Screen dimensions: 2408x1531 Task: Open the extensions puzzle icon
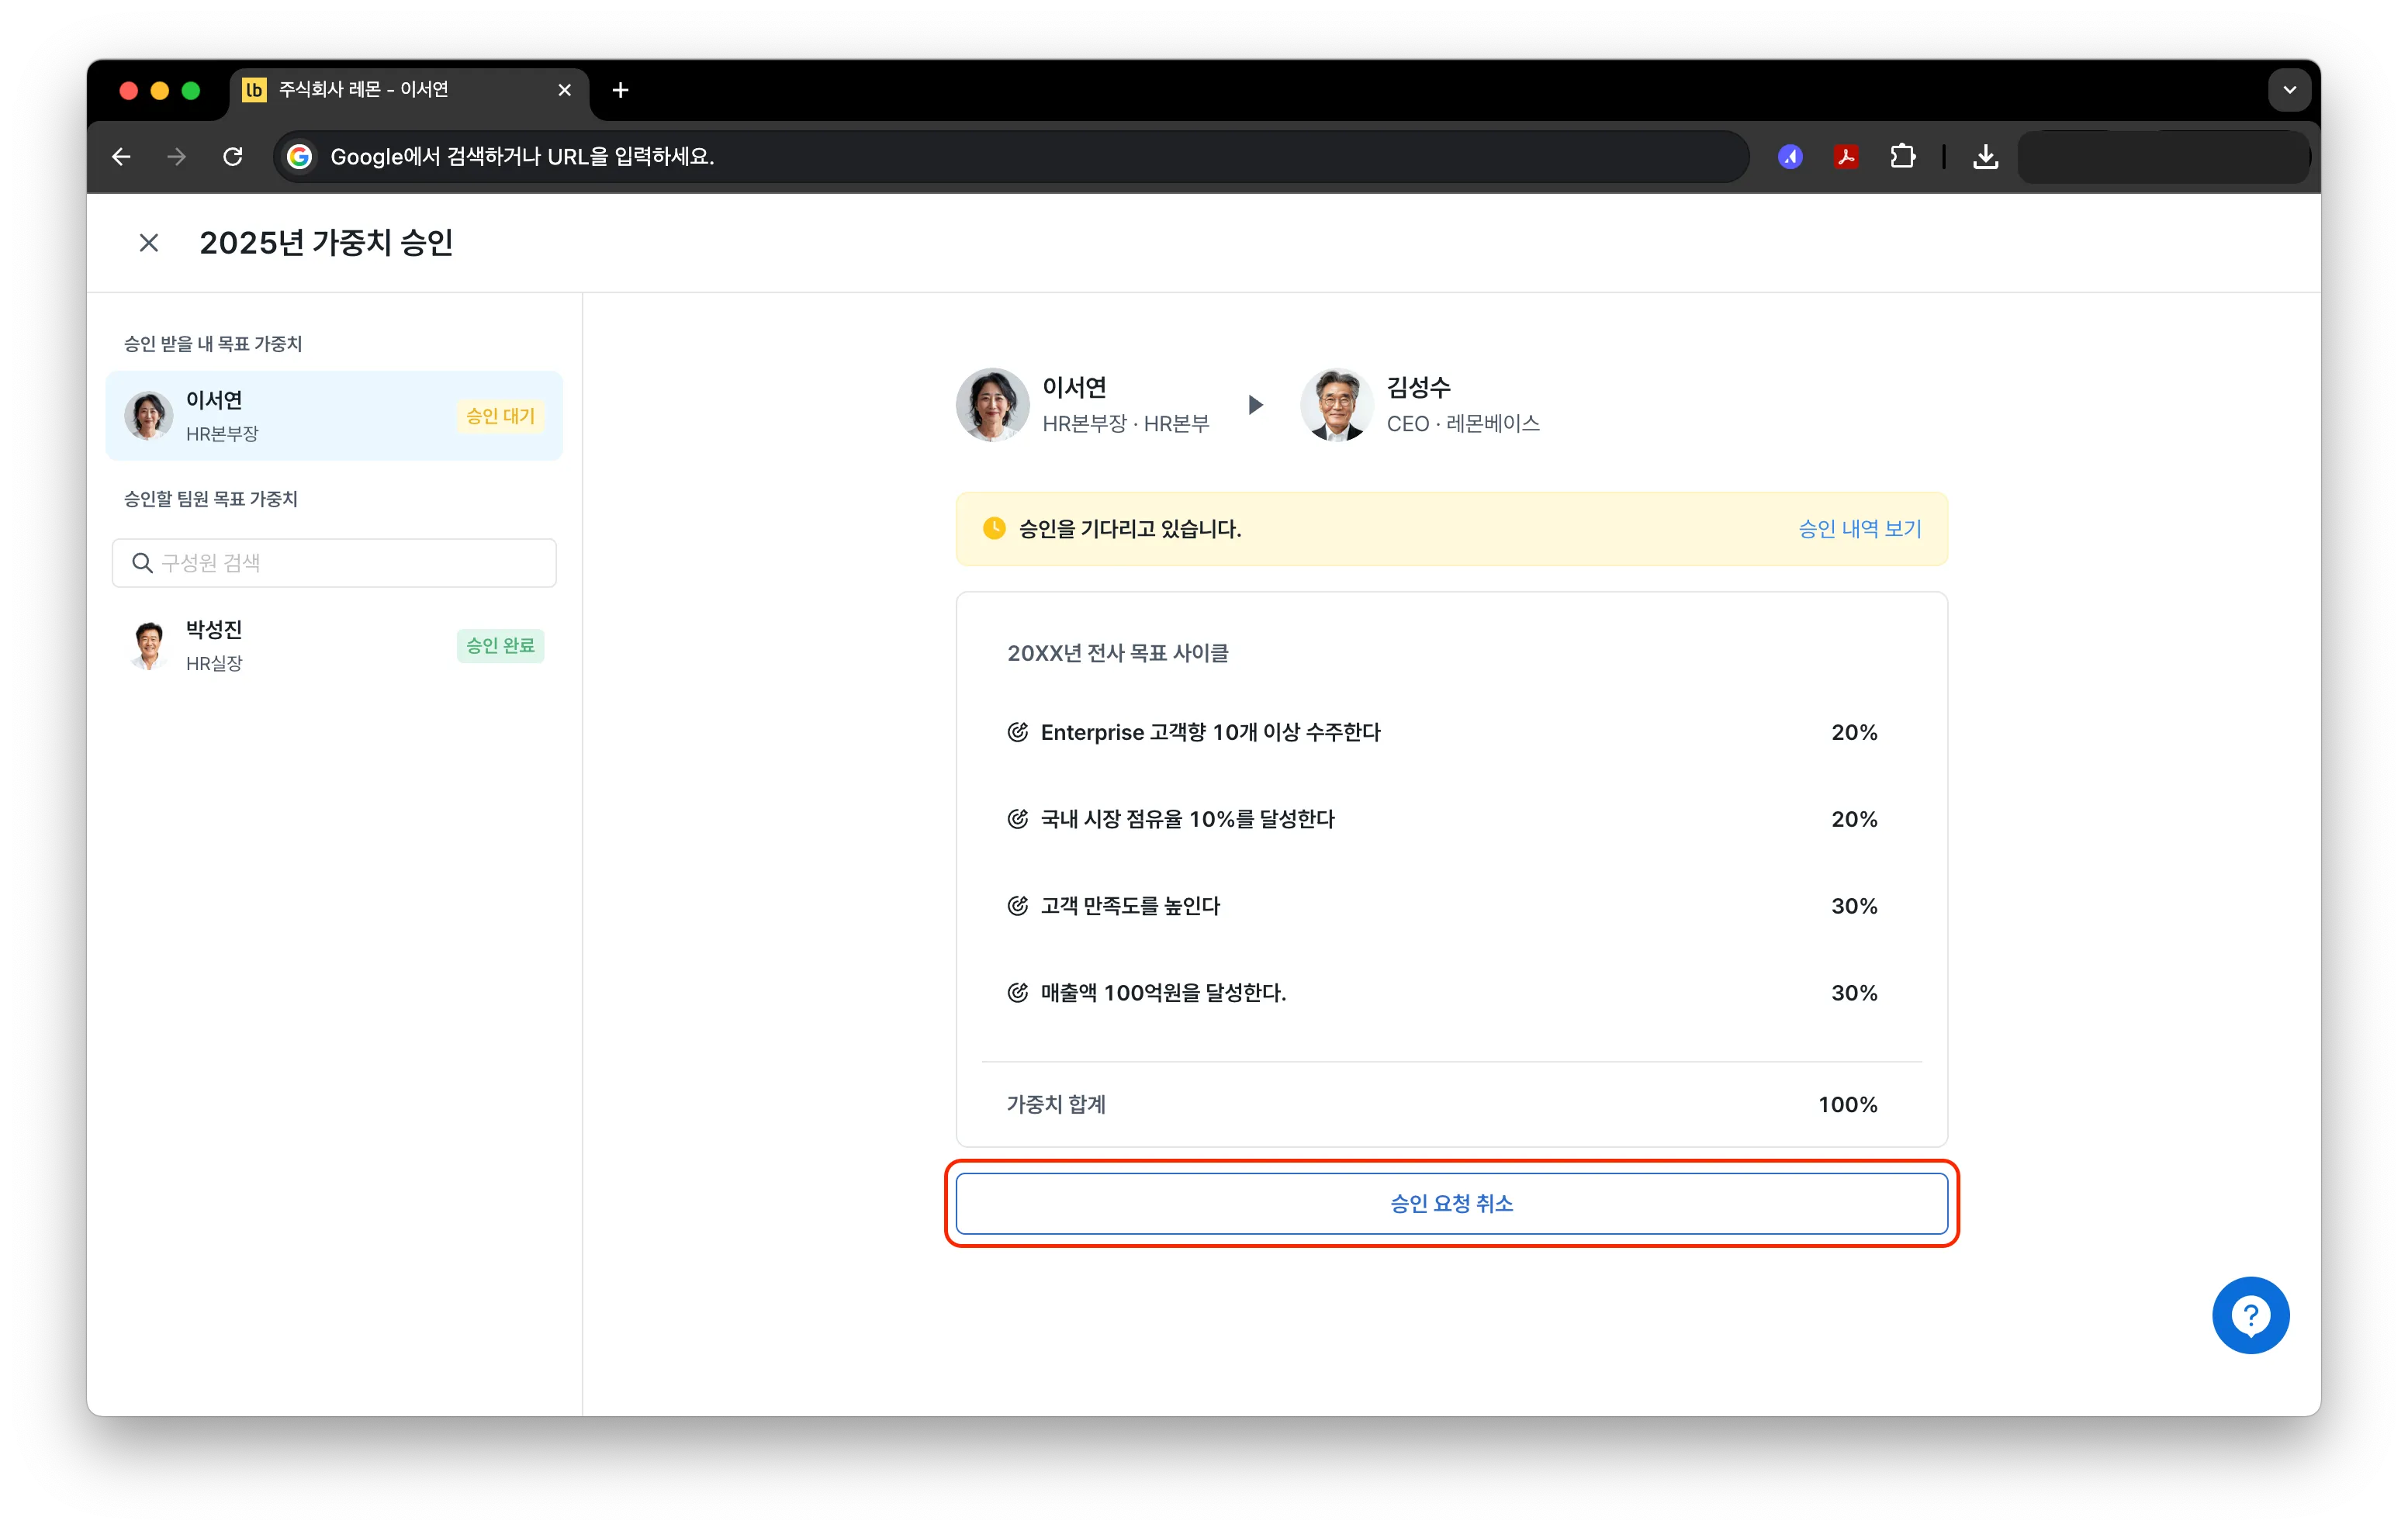[1902, 157]
